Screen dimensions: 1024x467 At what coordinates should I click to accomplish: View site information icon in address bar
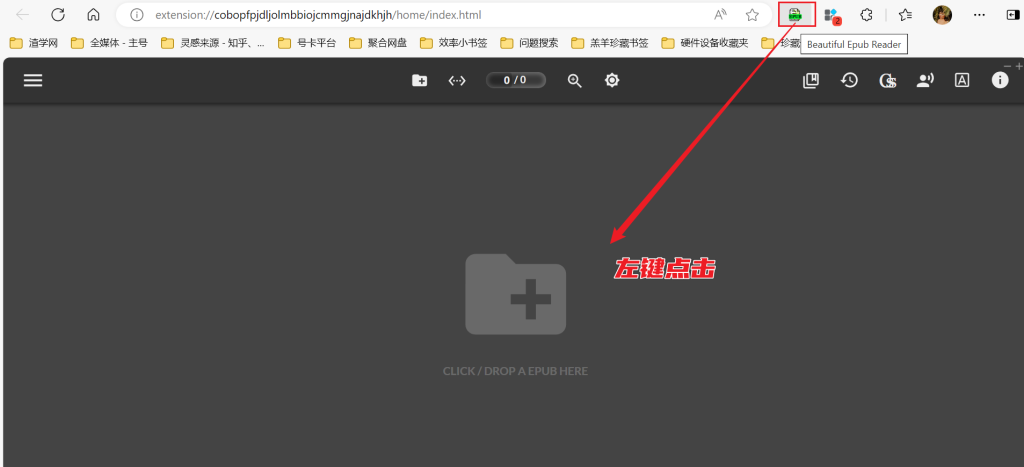click(x=136, y=15)
